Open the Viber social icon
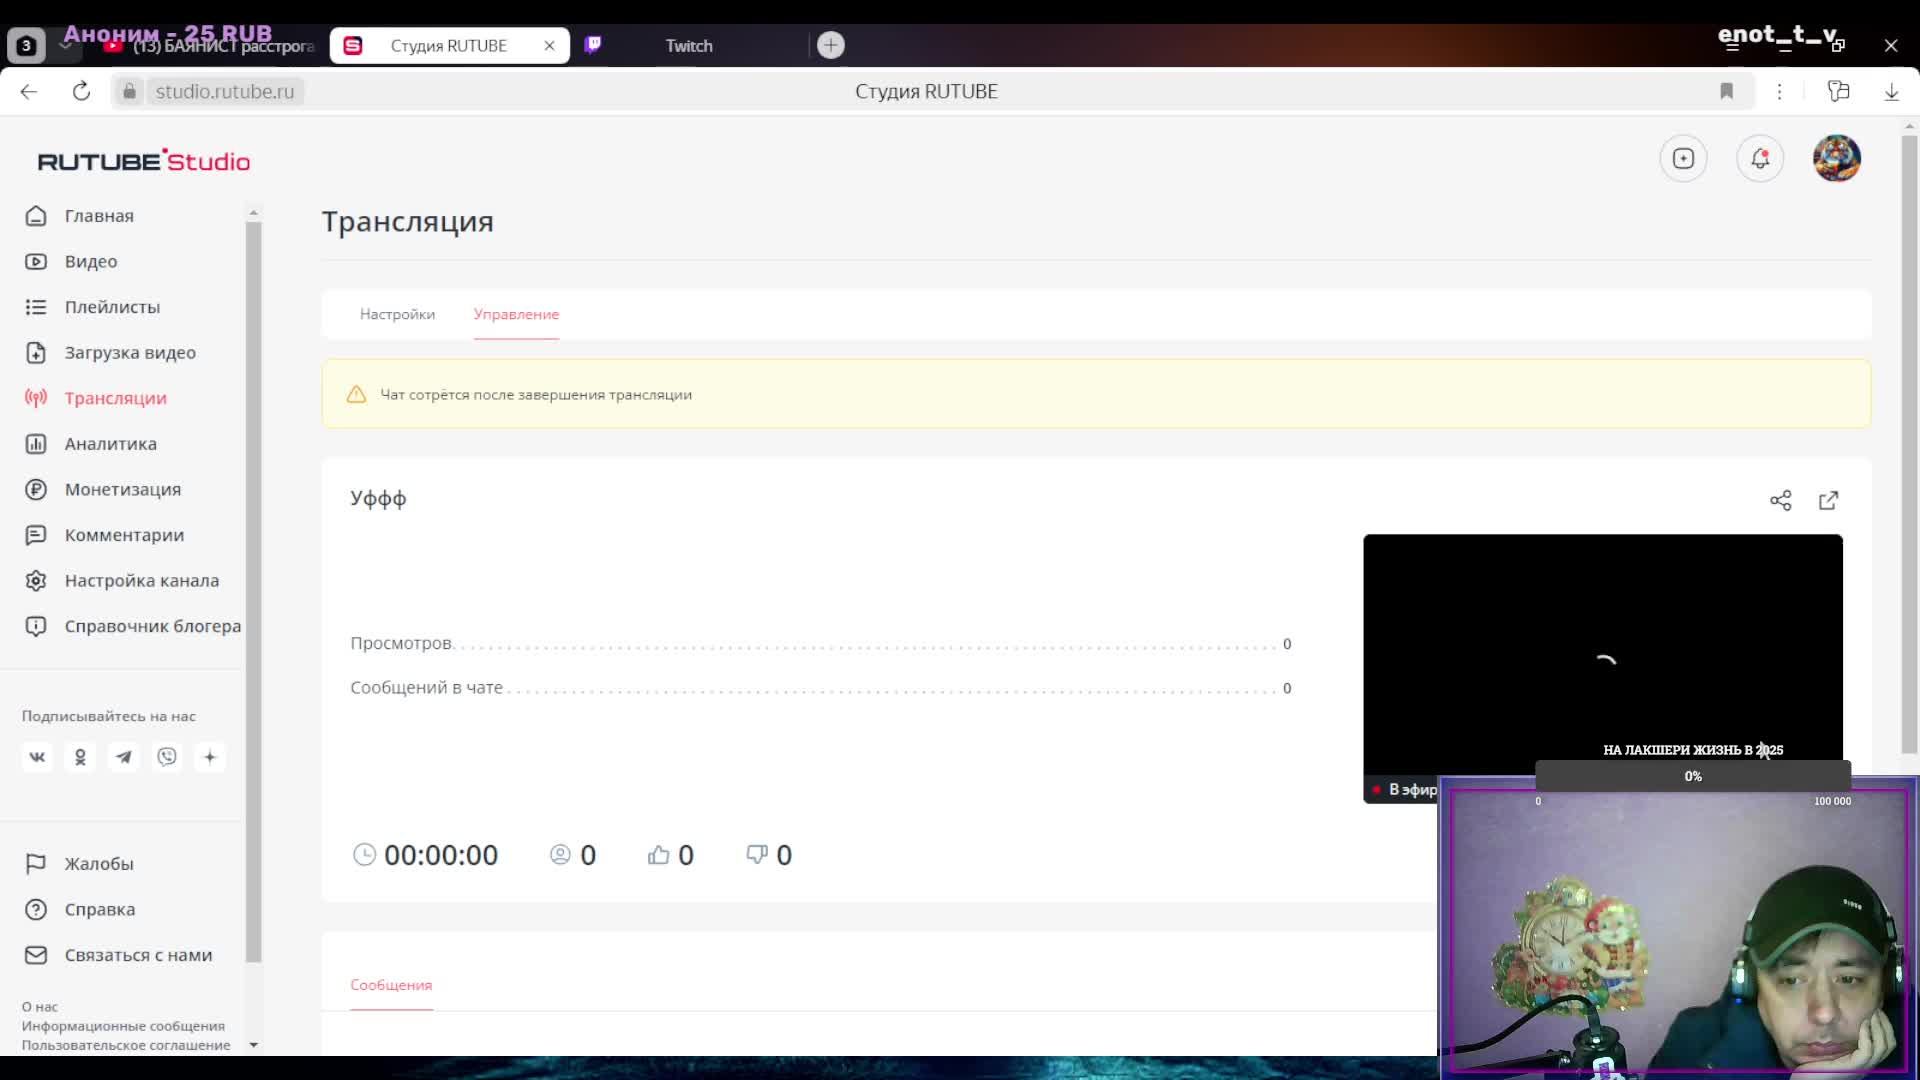Image resolution: width=1920 pixels, height=1080 pixels. click(x=167, y=757)
